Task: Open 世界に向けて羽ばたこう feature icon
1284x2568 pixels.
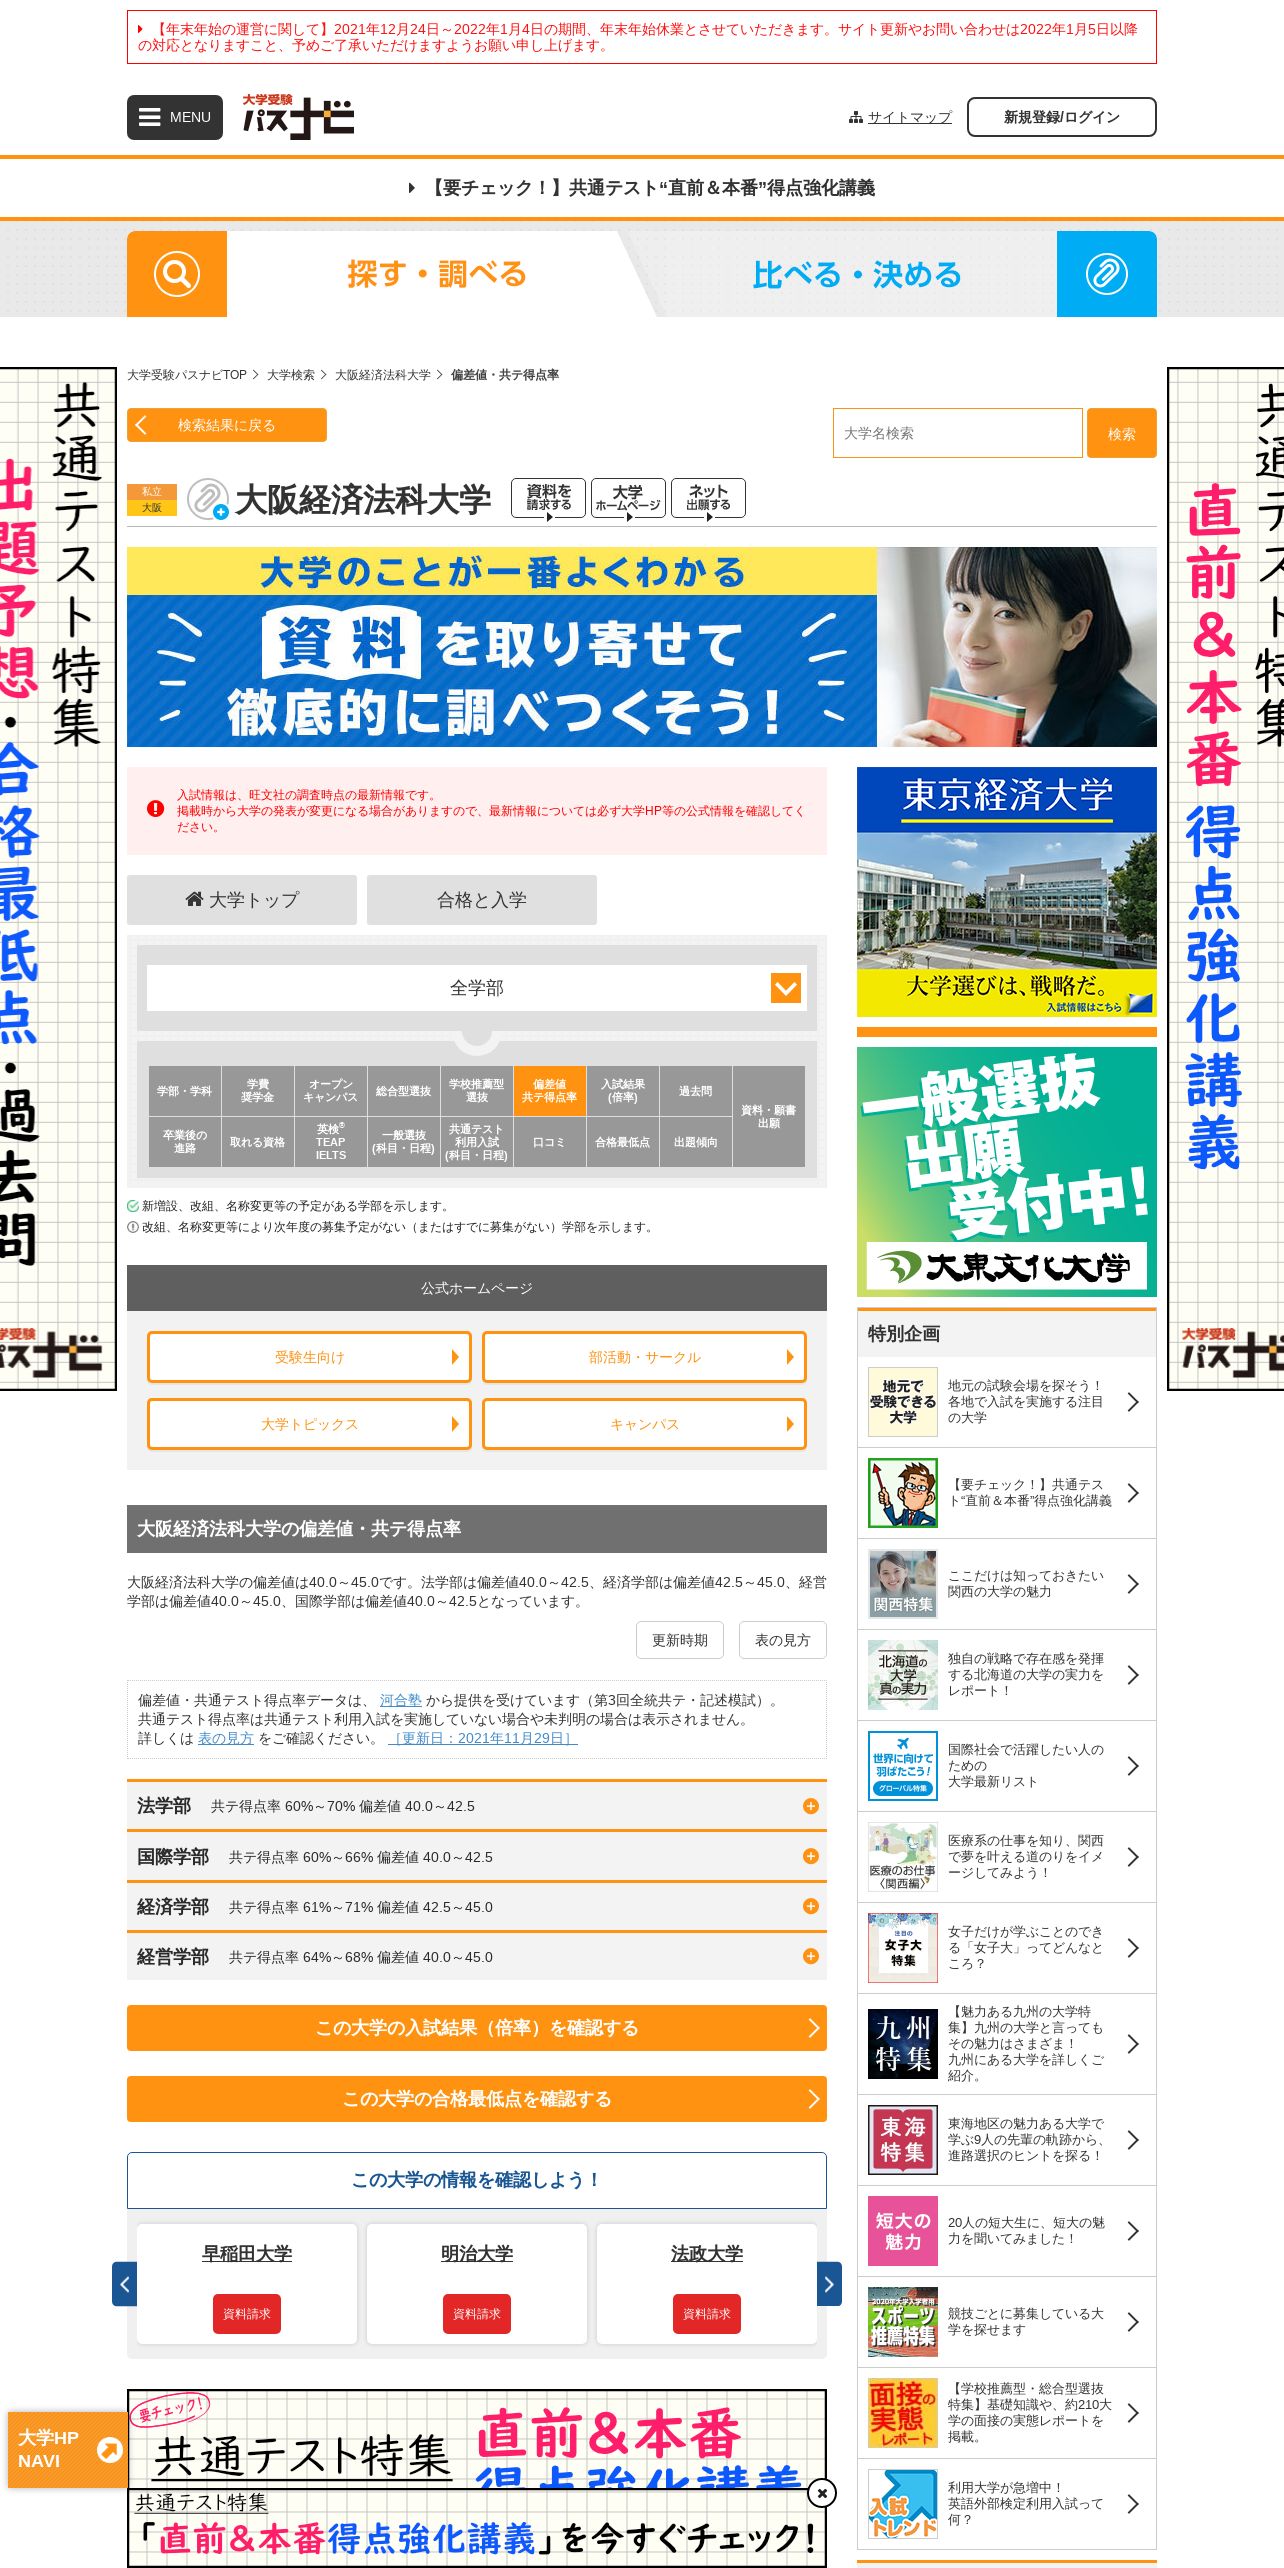Action: click(x=903, y=1766)
